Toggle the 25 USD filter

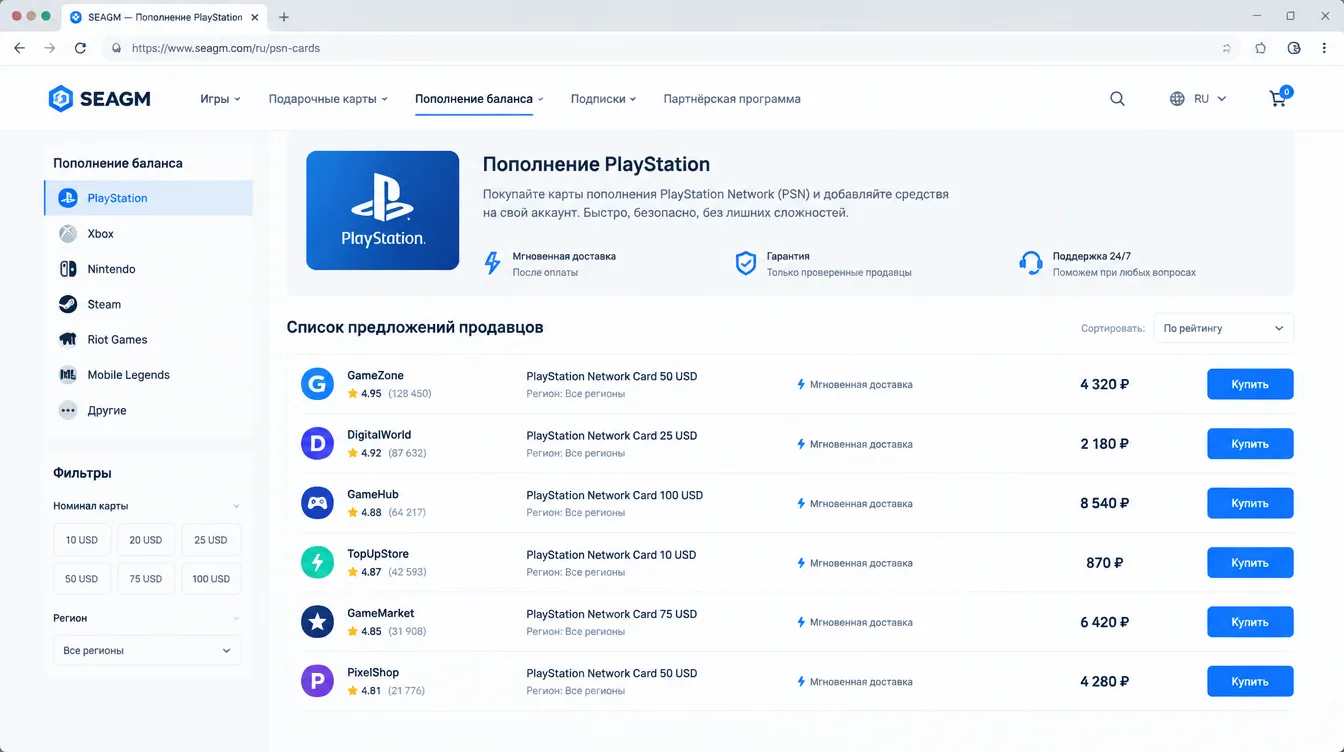tap(211, 540)
